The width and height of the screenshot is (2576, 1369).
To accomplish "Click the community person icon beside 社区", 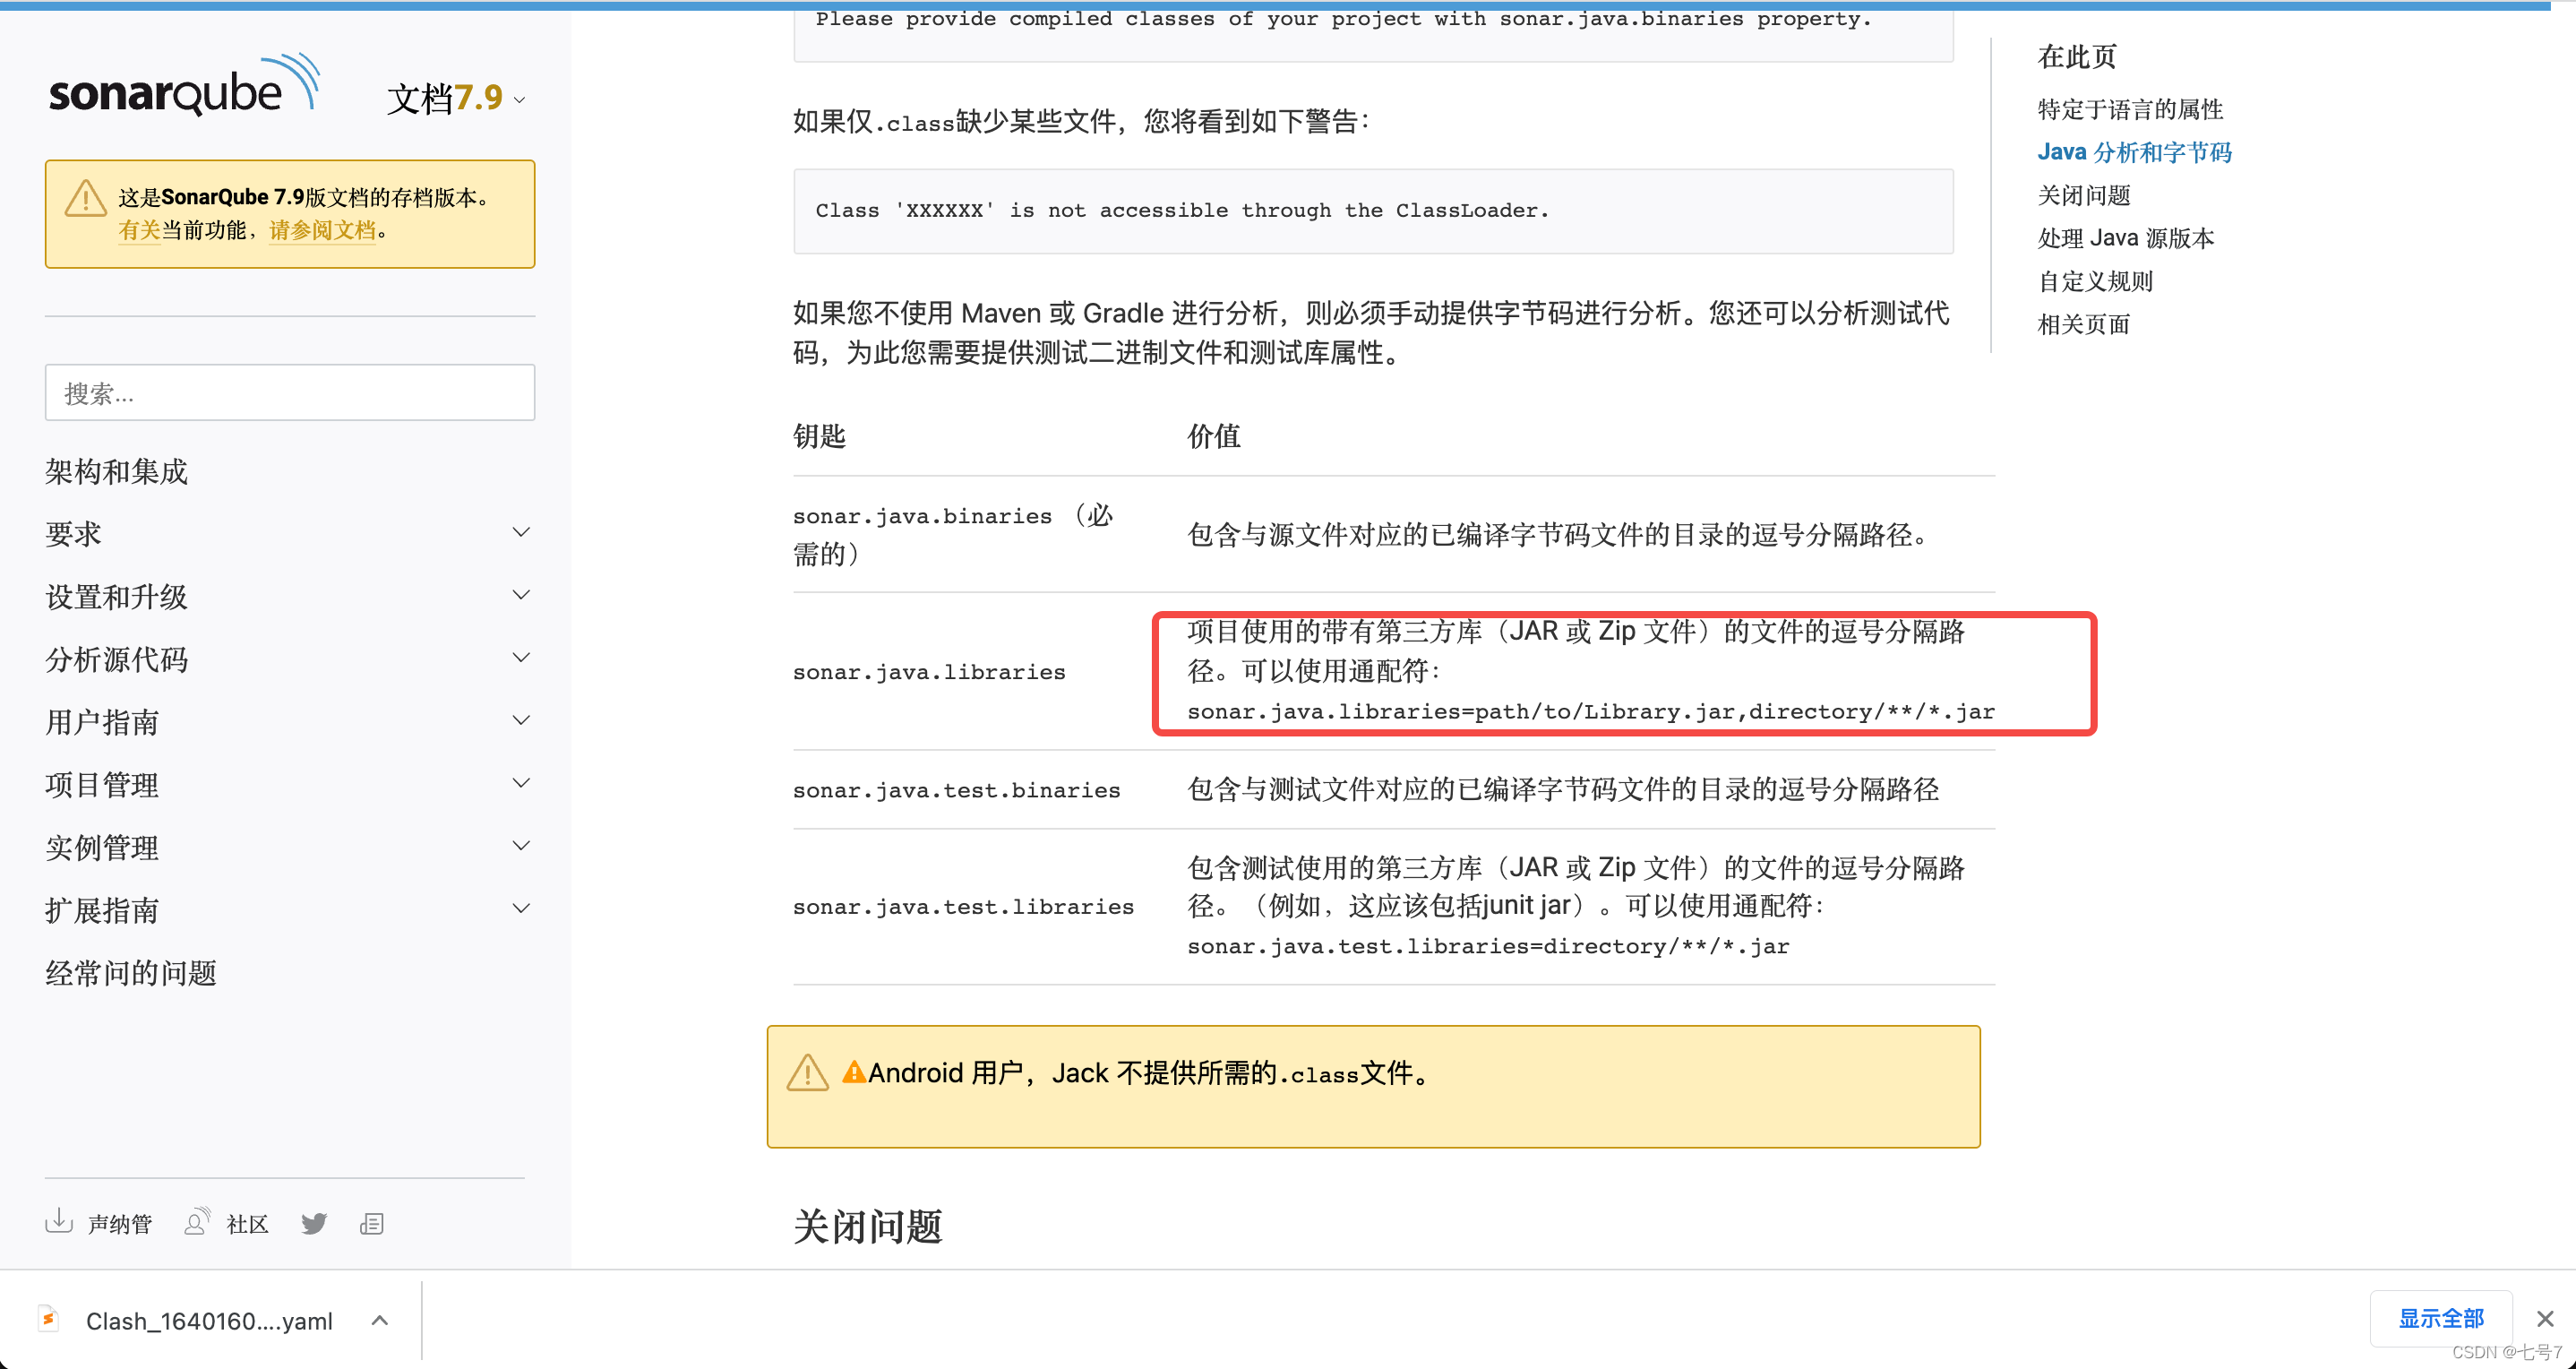I will [197, 1222].
